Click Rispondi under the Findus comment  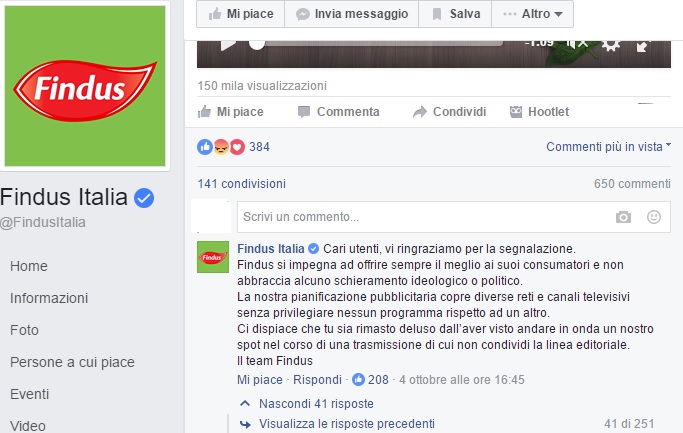(317, 380)
